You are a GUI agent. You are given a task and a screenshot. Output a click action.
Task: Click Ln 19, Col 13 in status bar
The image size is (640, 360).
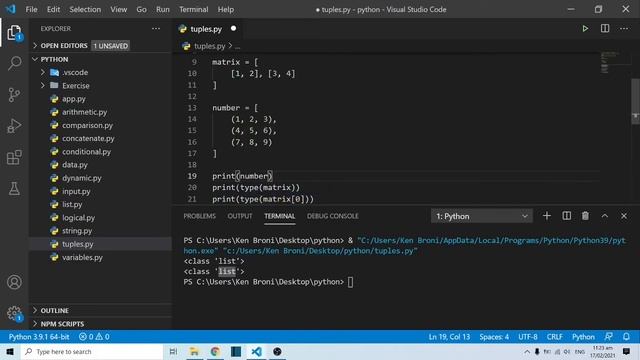tap(449, 337)
